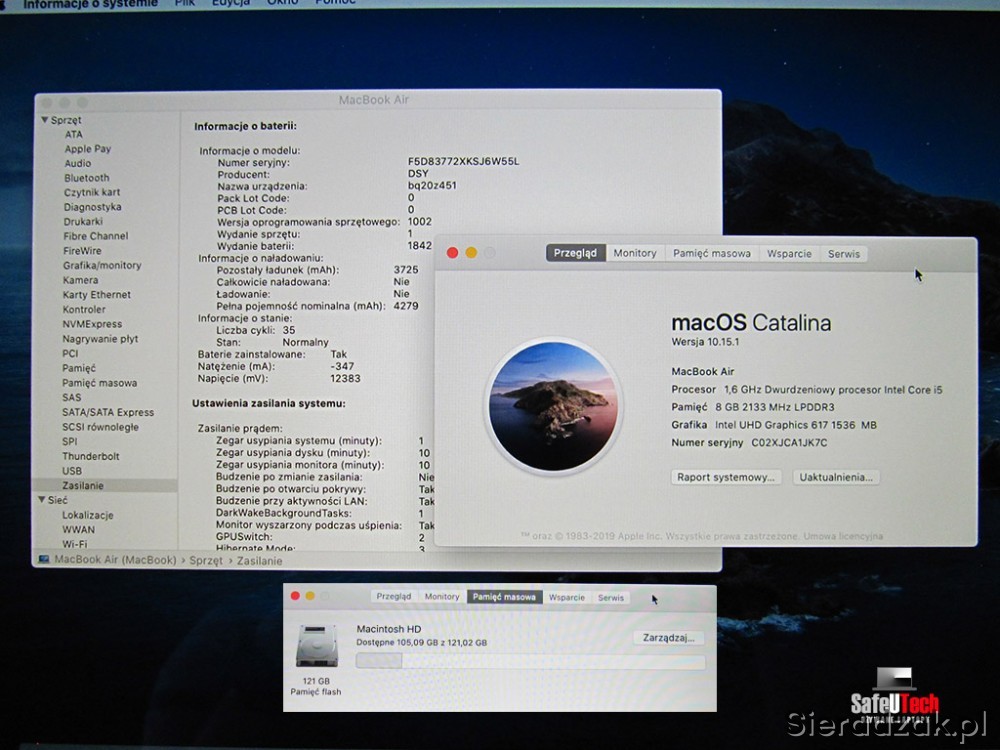Open SATA/SATA Express in the sidebar
The height and width of the screenshot is (750, 1000).
[108, 412]
